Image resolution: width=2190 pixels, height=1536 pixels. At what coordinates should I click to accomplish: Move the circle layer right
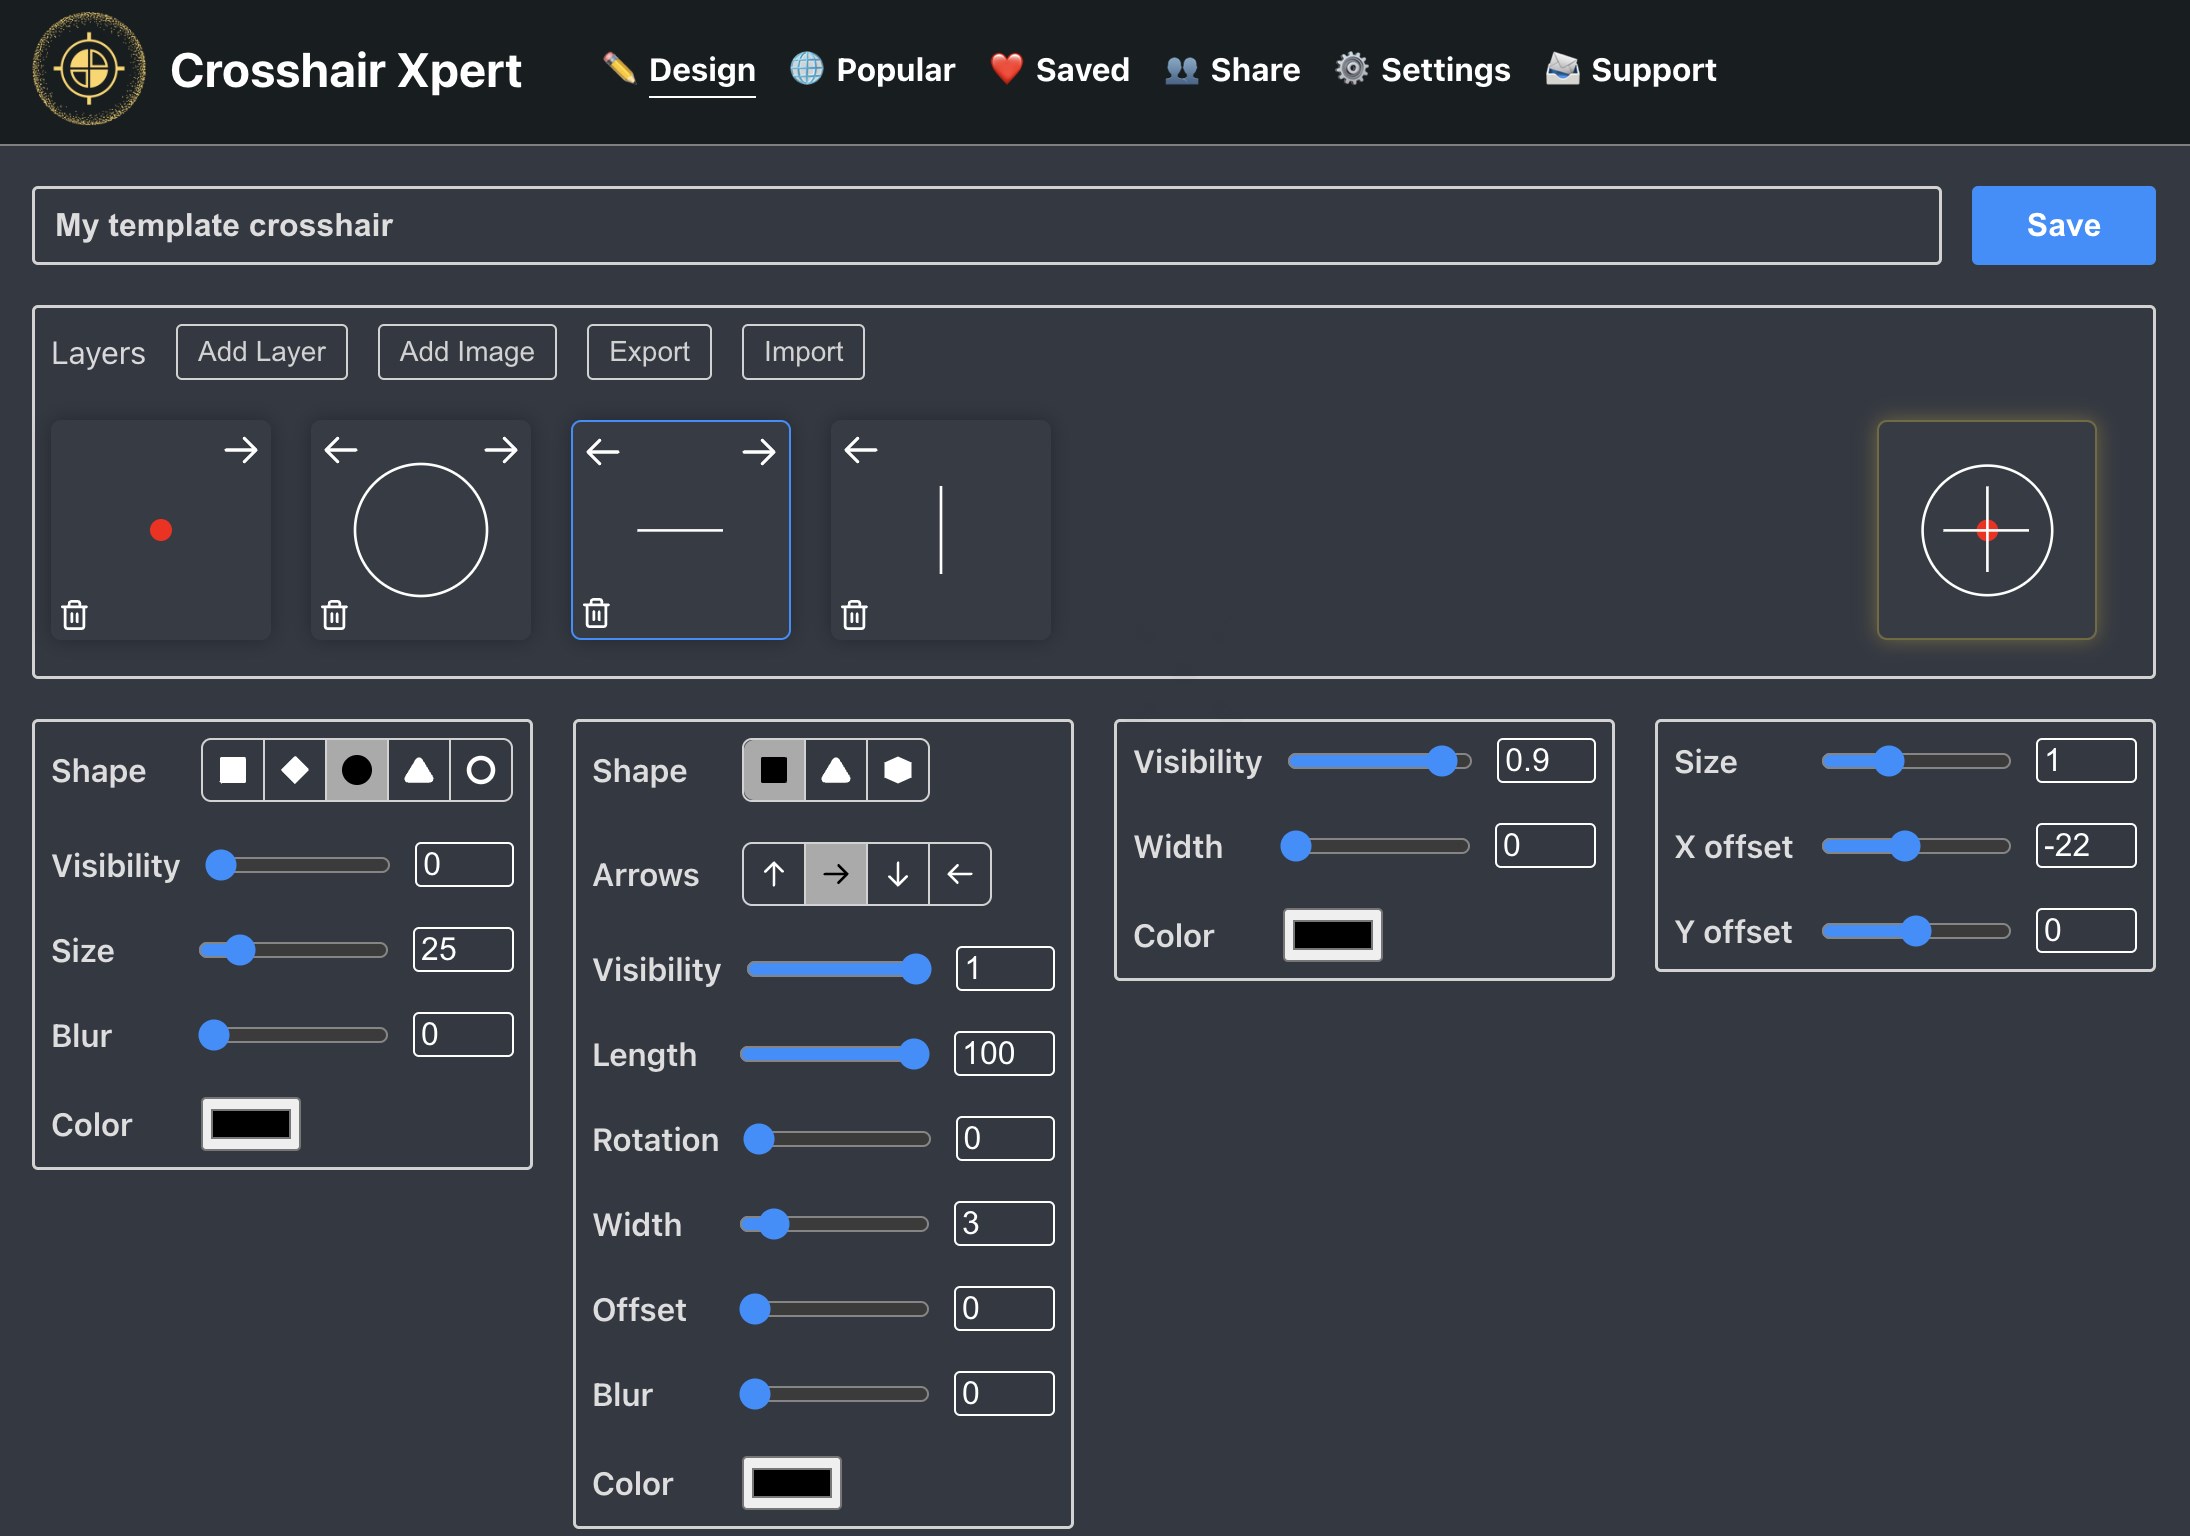pyautogui.click(x=501, y=450)
